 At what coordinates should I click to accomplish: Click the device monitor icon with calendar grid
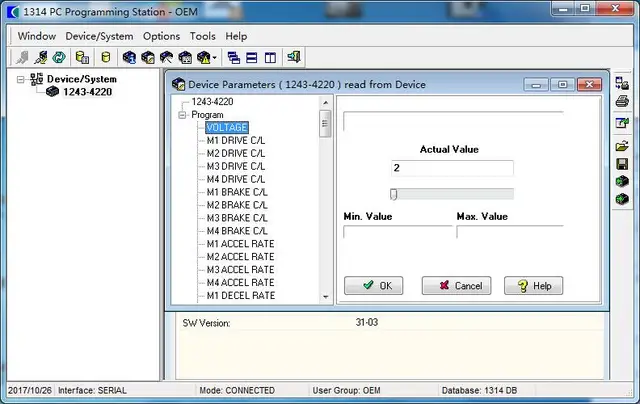click(x=185, y=58)
